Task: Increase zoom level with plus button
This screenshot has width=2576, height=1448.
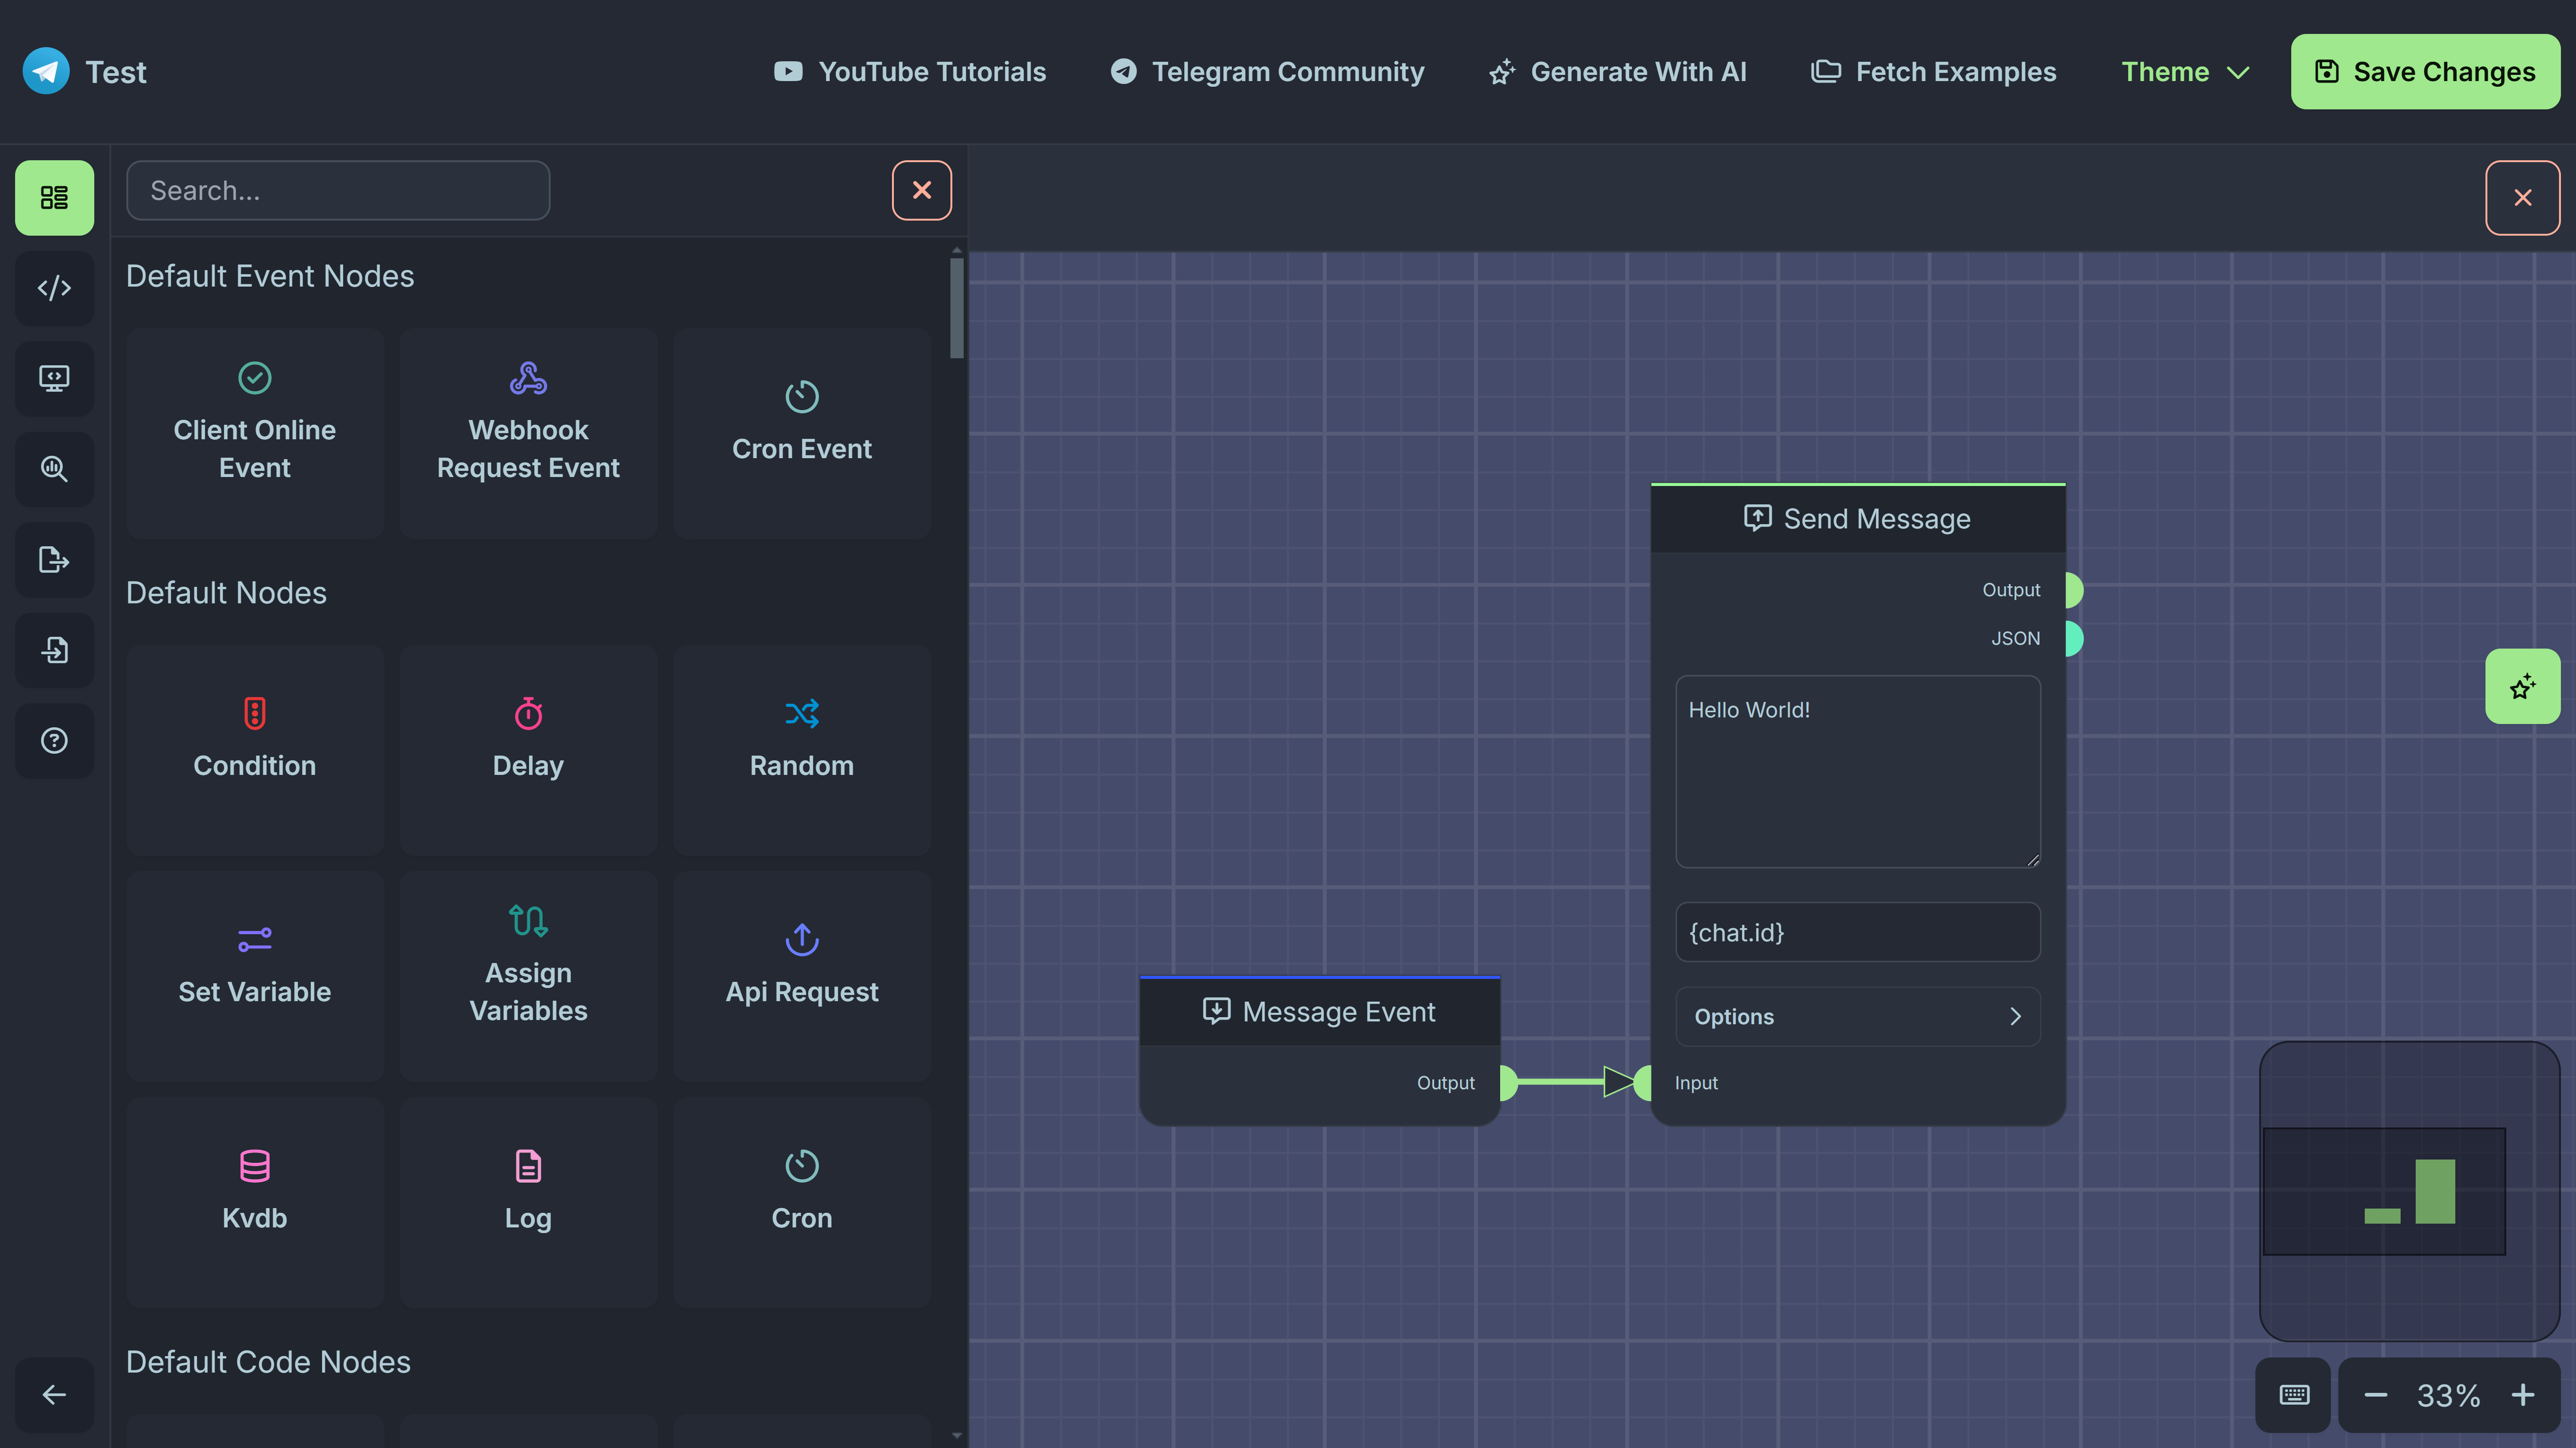Action: click(x=2521, y=1395)
